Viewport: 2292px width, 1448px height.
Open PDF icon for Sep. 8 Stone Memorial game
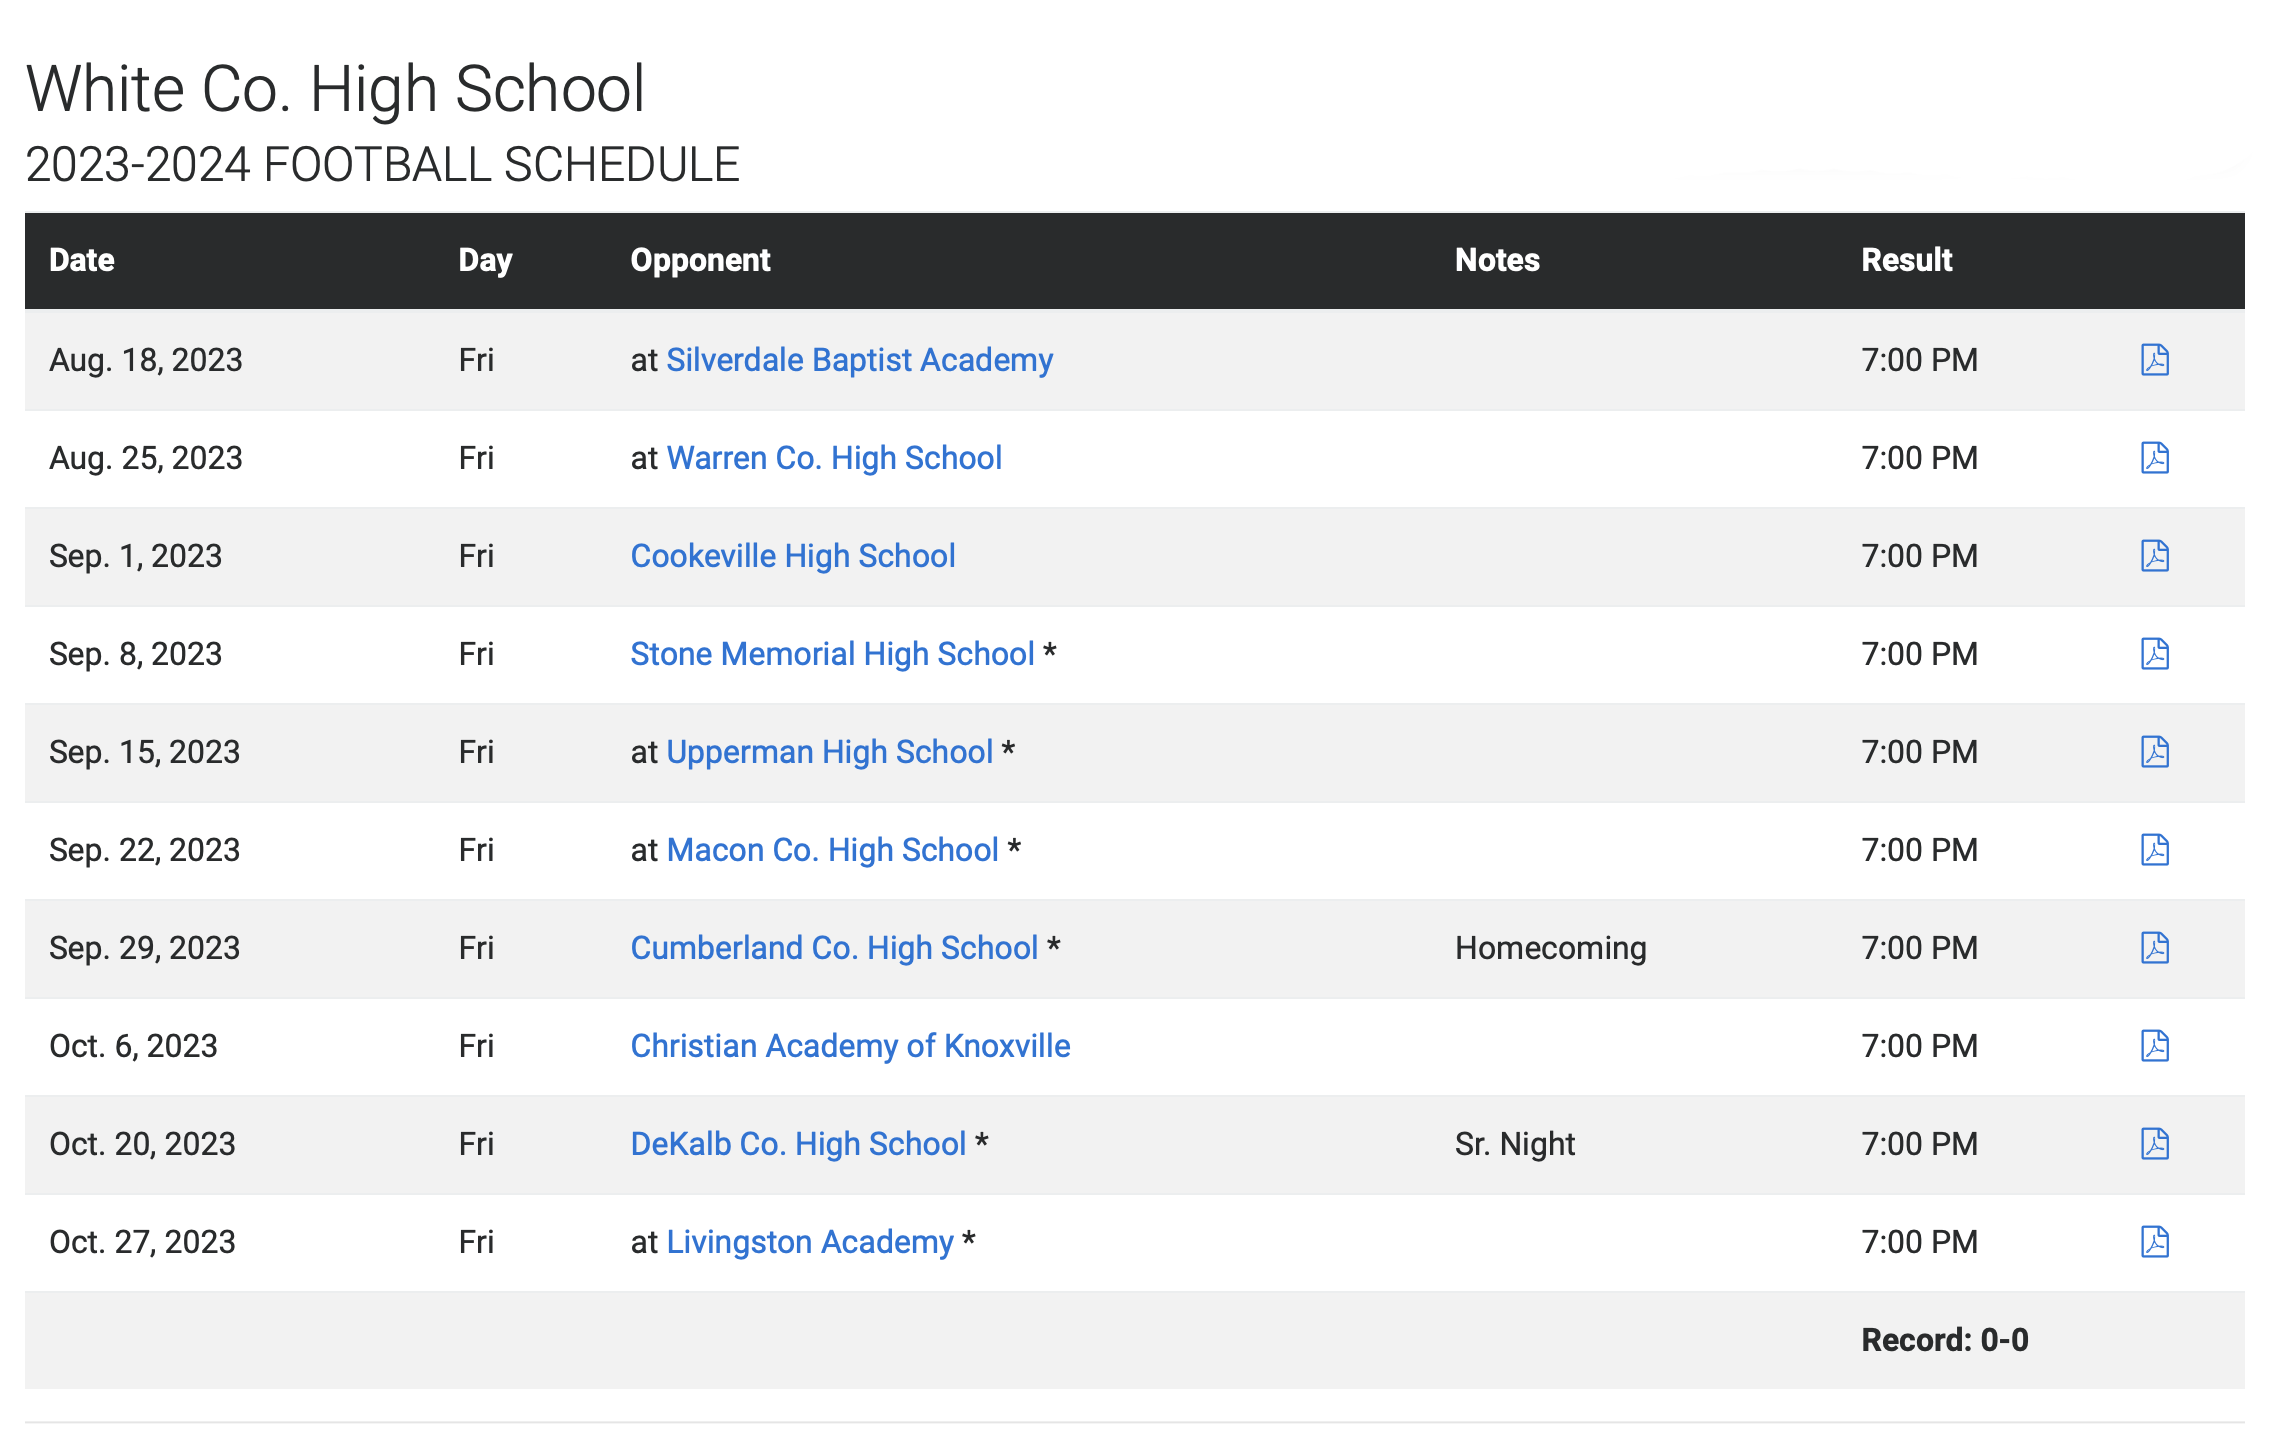(2155, 654)
